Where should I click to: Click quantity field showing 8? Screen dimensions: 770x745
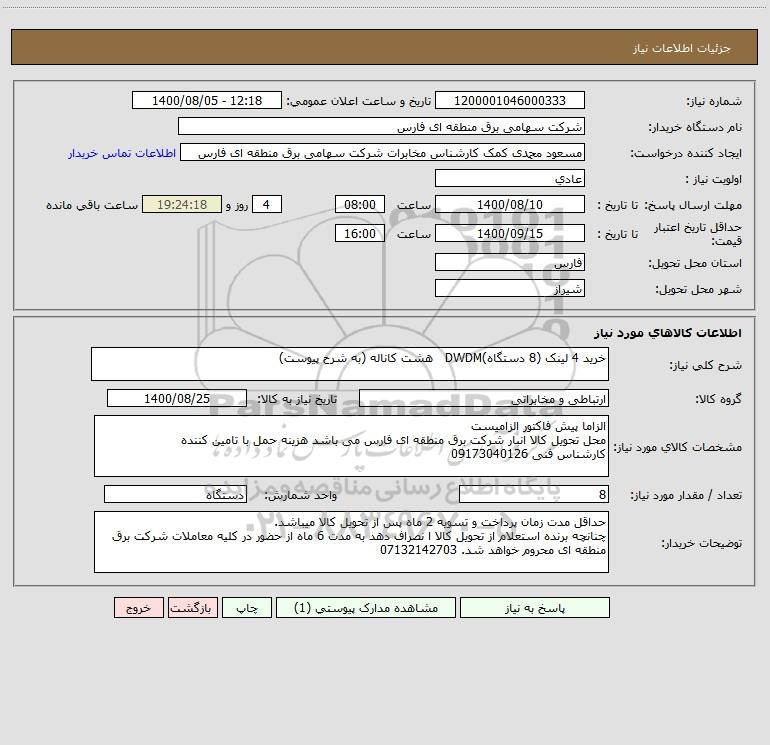pyautogui.click(x=534, y=494)
